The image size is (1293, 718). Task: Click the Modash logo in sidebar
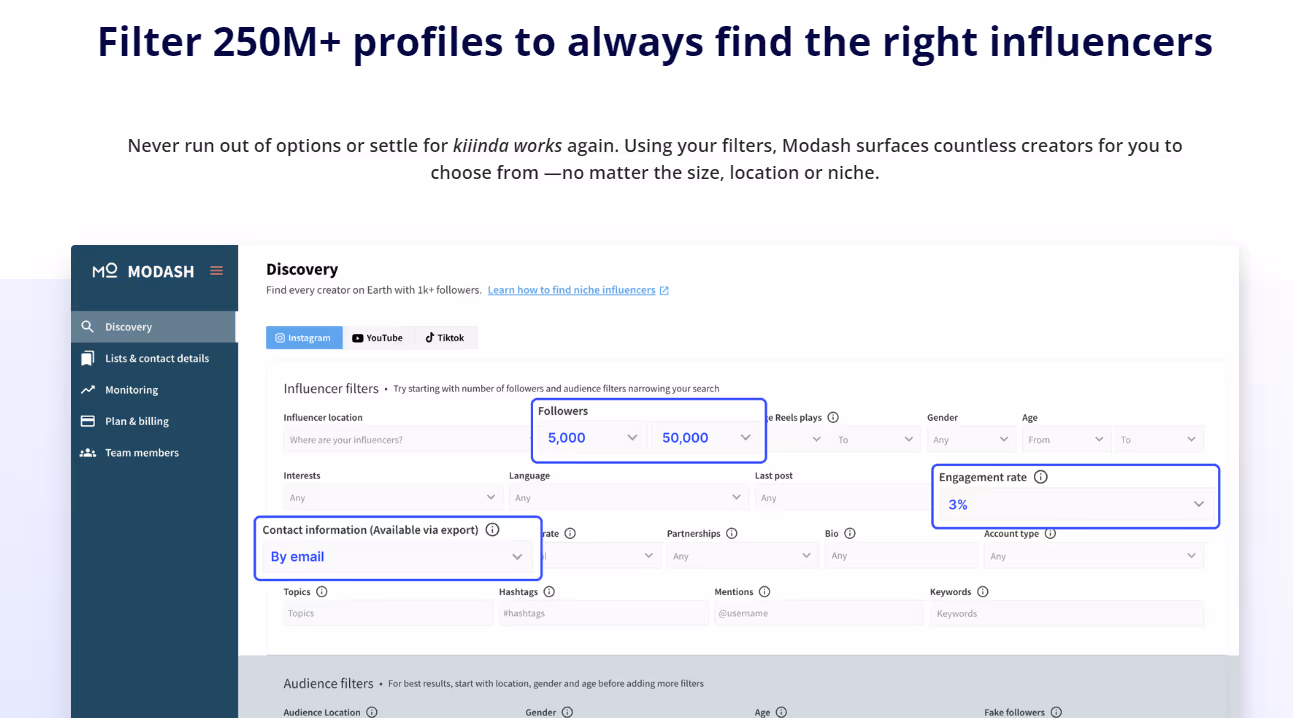(143, 271)
